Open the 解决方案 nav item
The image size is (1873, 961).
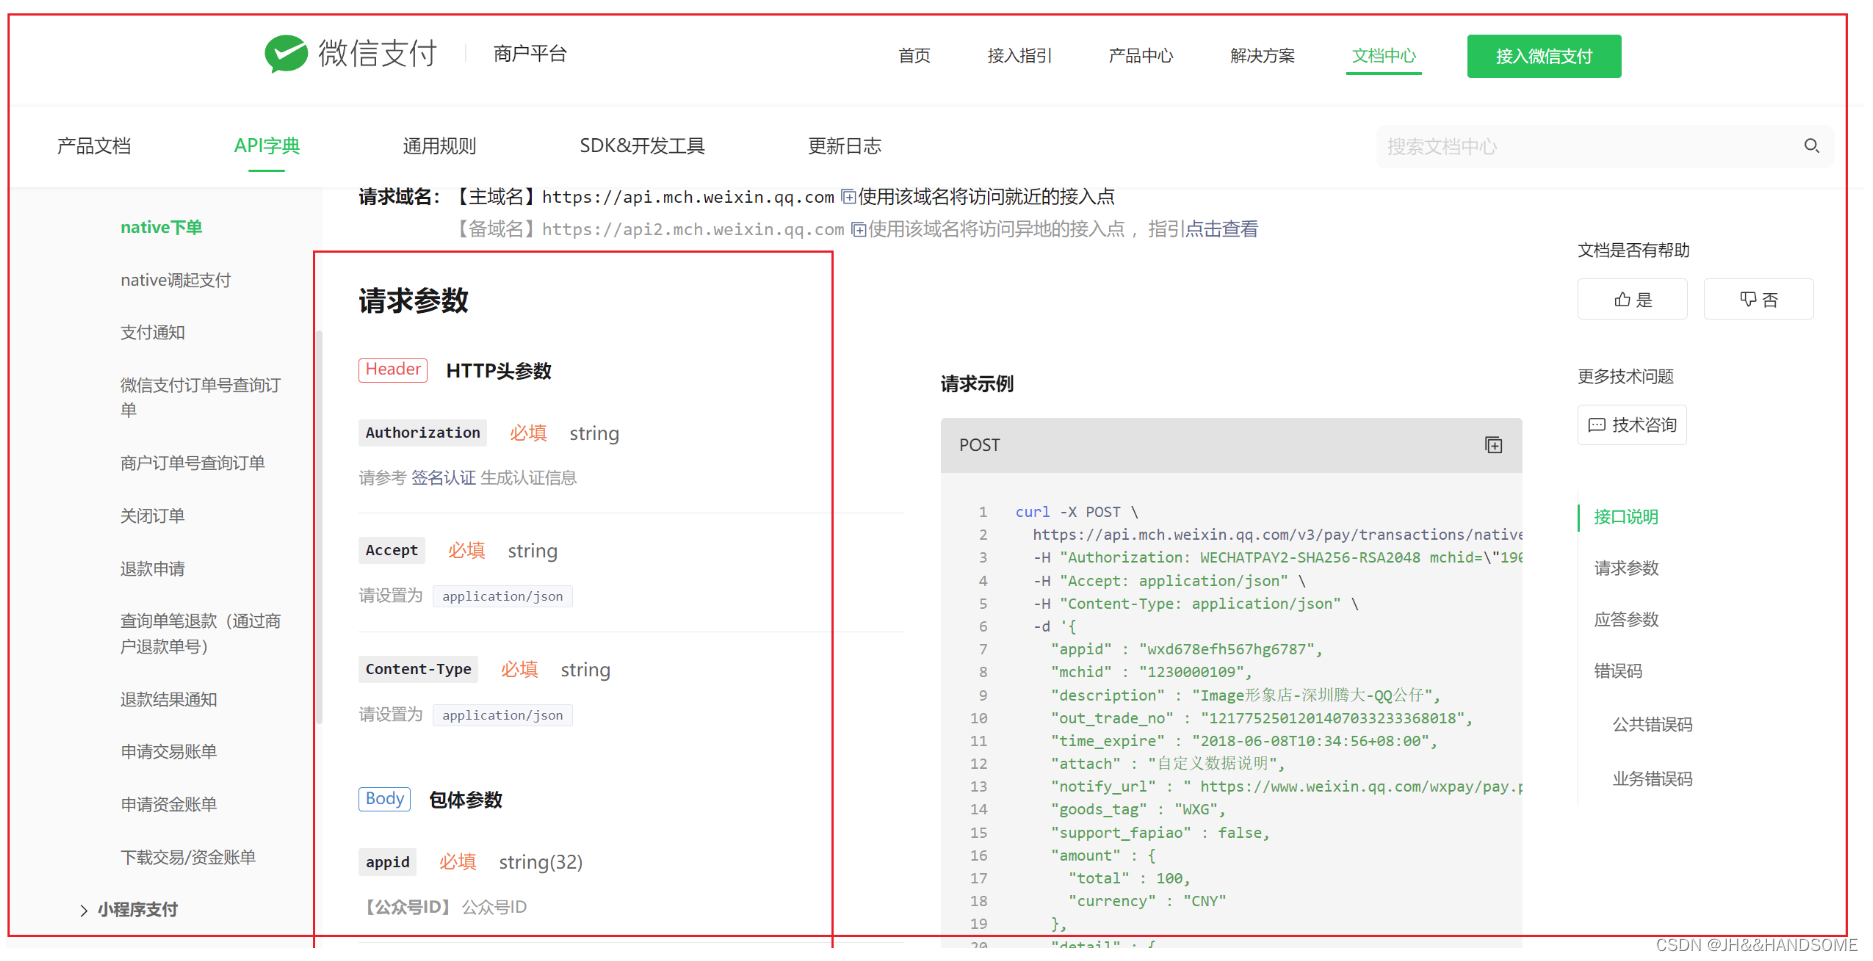[1262, 56]
